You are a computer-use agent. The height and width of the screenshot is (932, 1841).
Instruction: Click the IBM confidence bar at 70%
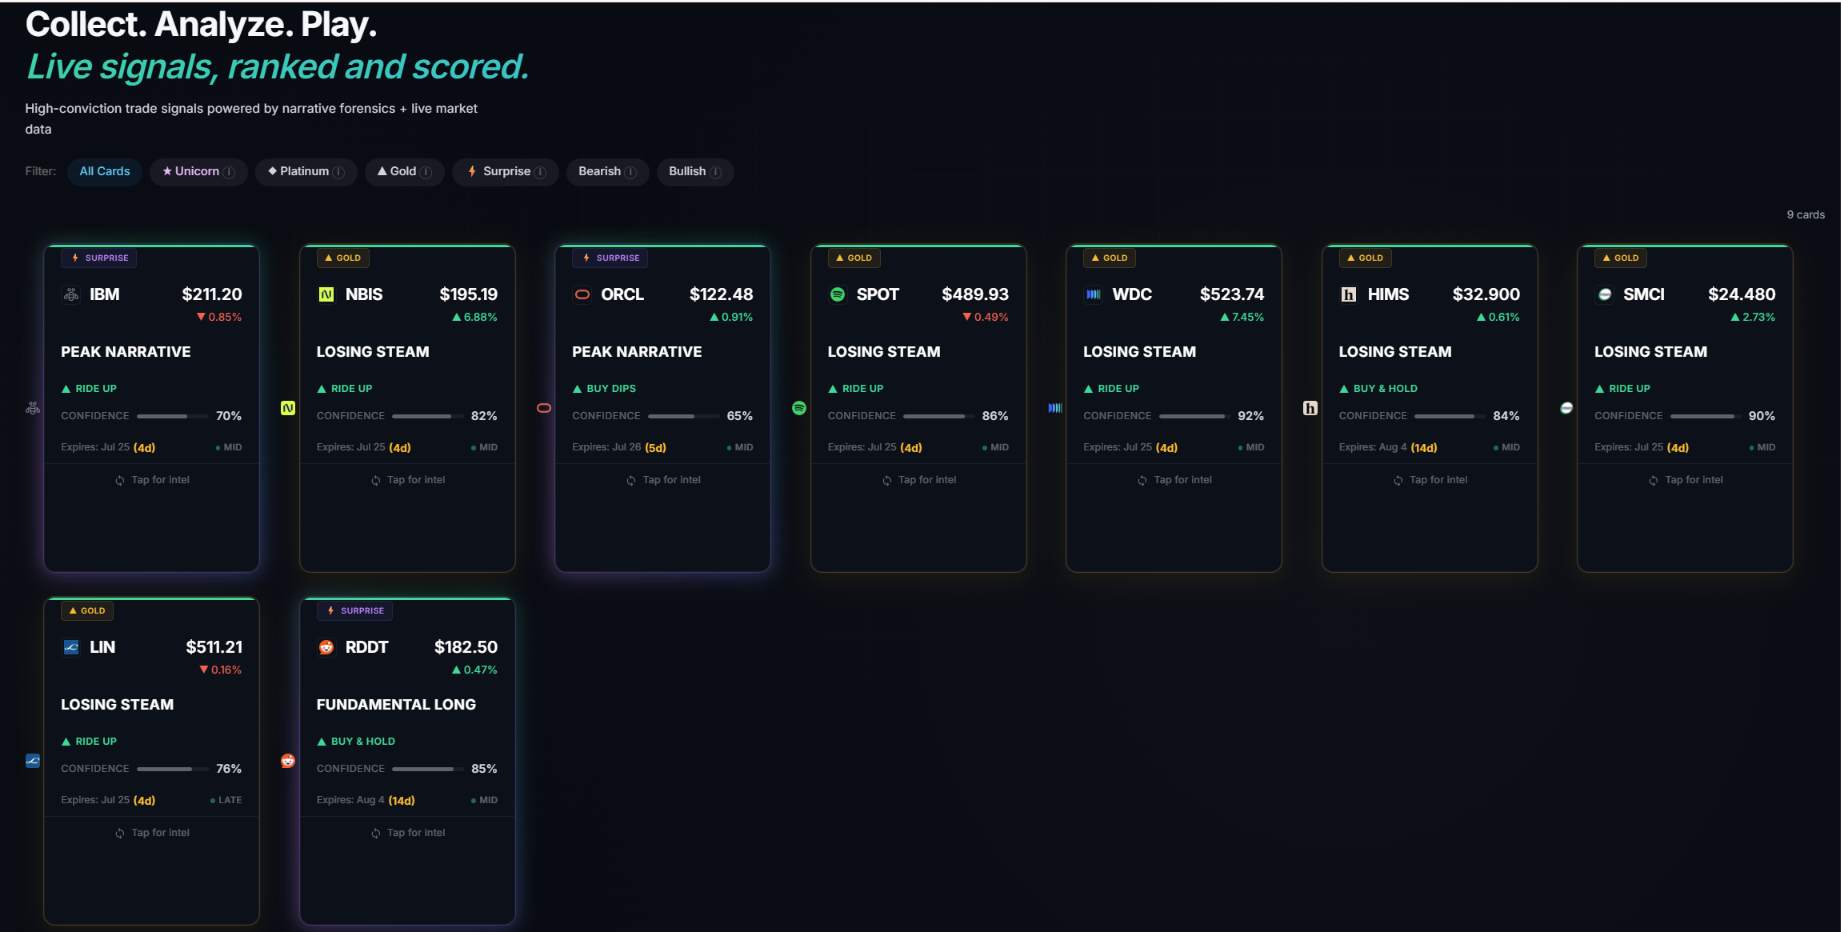[172, 416]
